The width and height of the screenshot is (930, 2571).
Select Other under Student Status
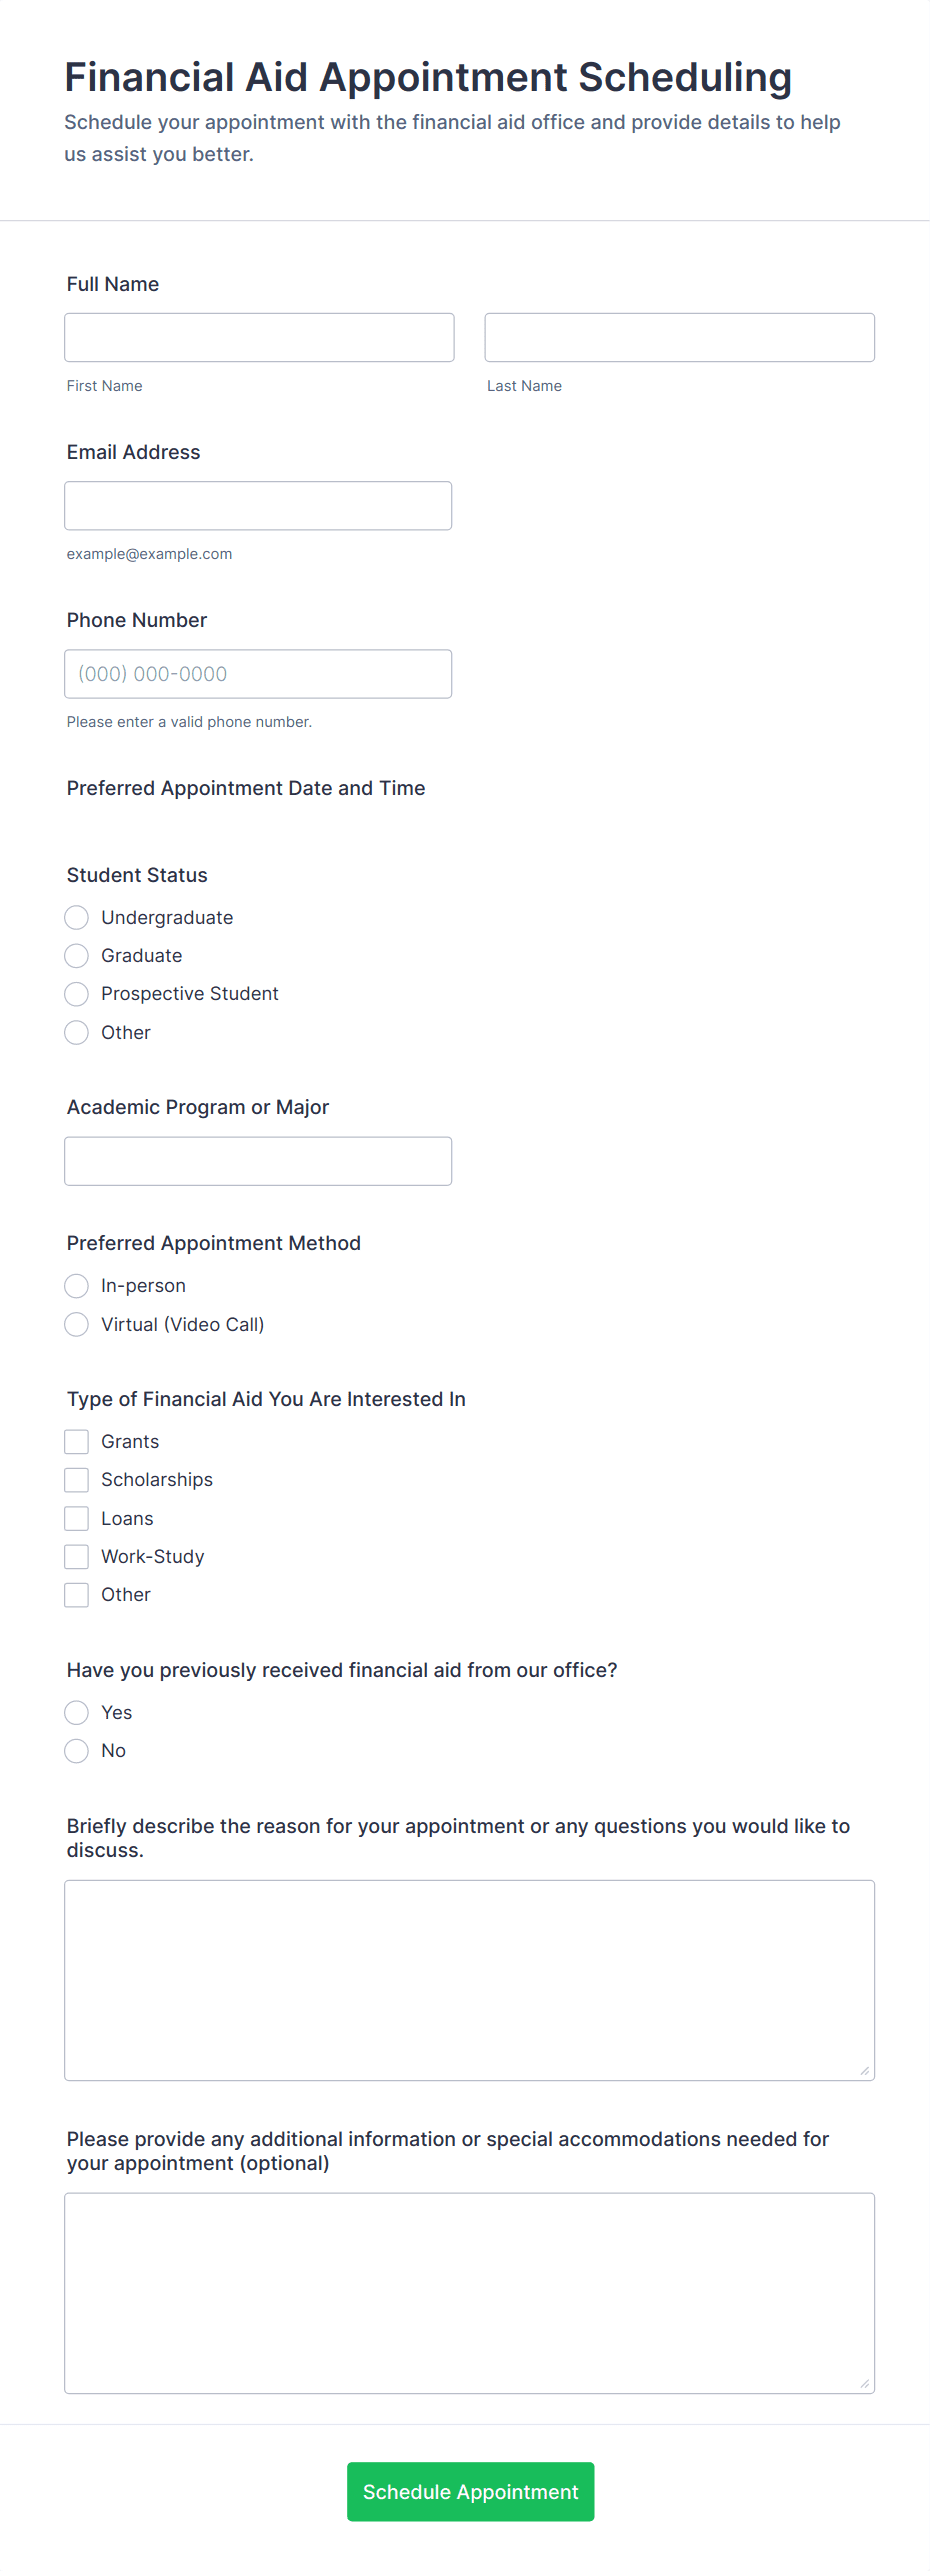click(77, 1033)
